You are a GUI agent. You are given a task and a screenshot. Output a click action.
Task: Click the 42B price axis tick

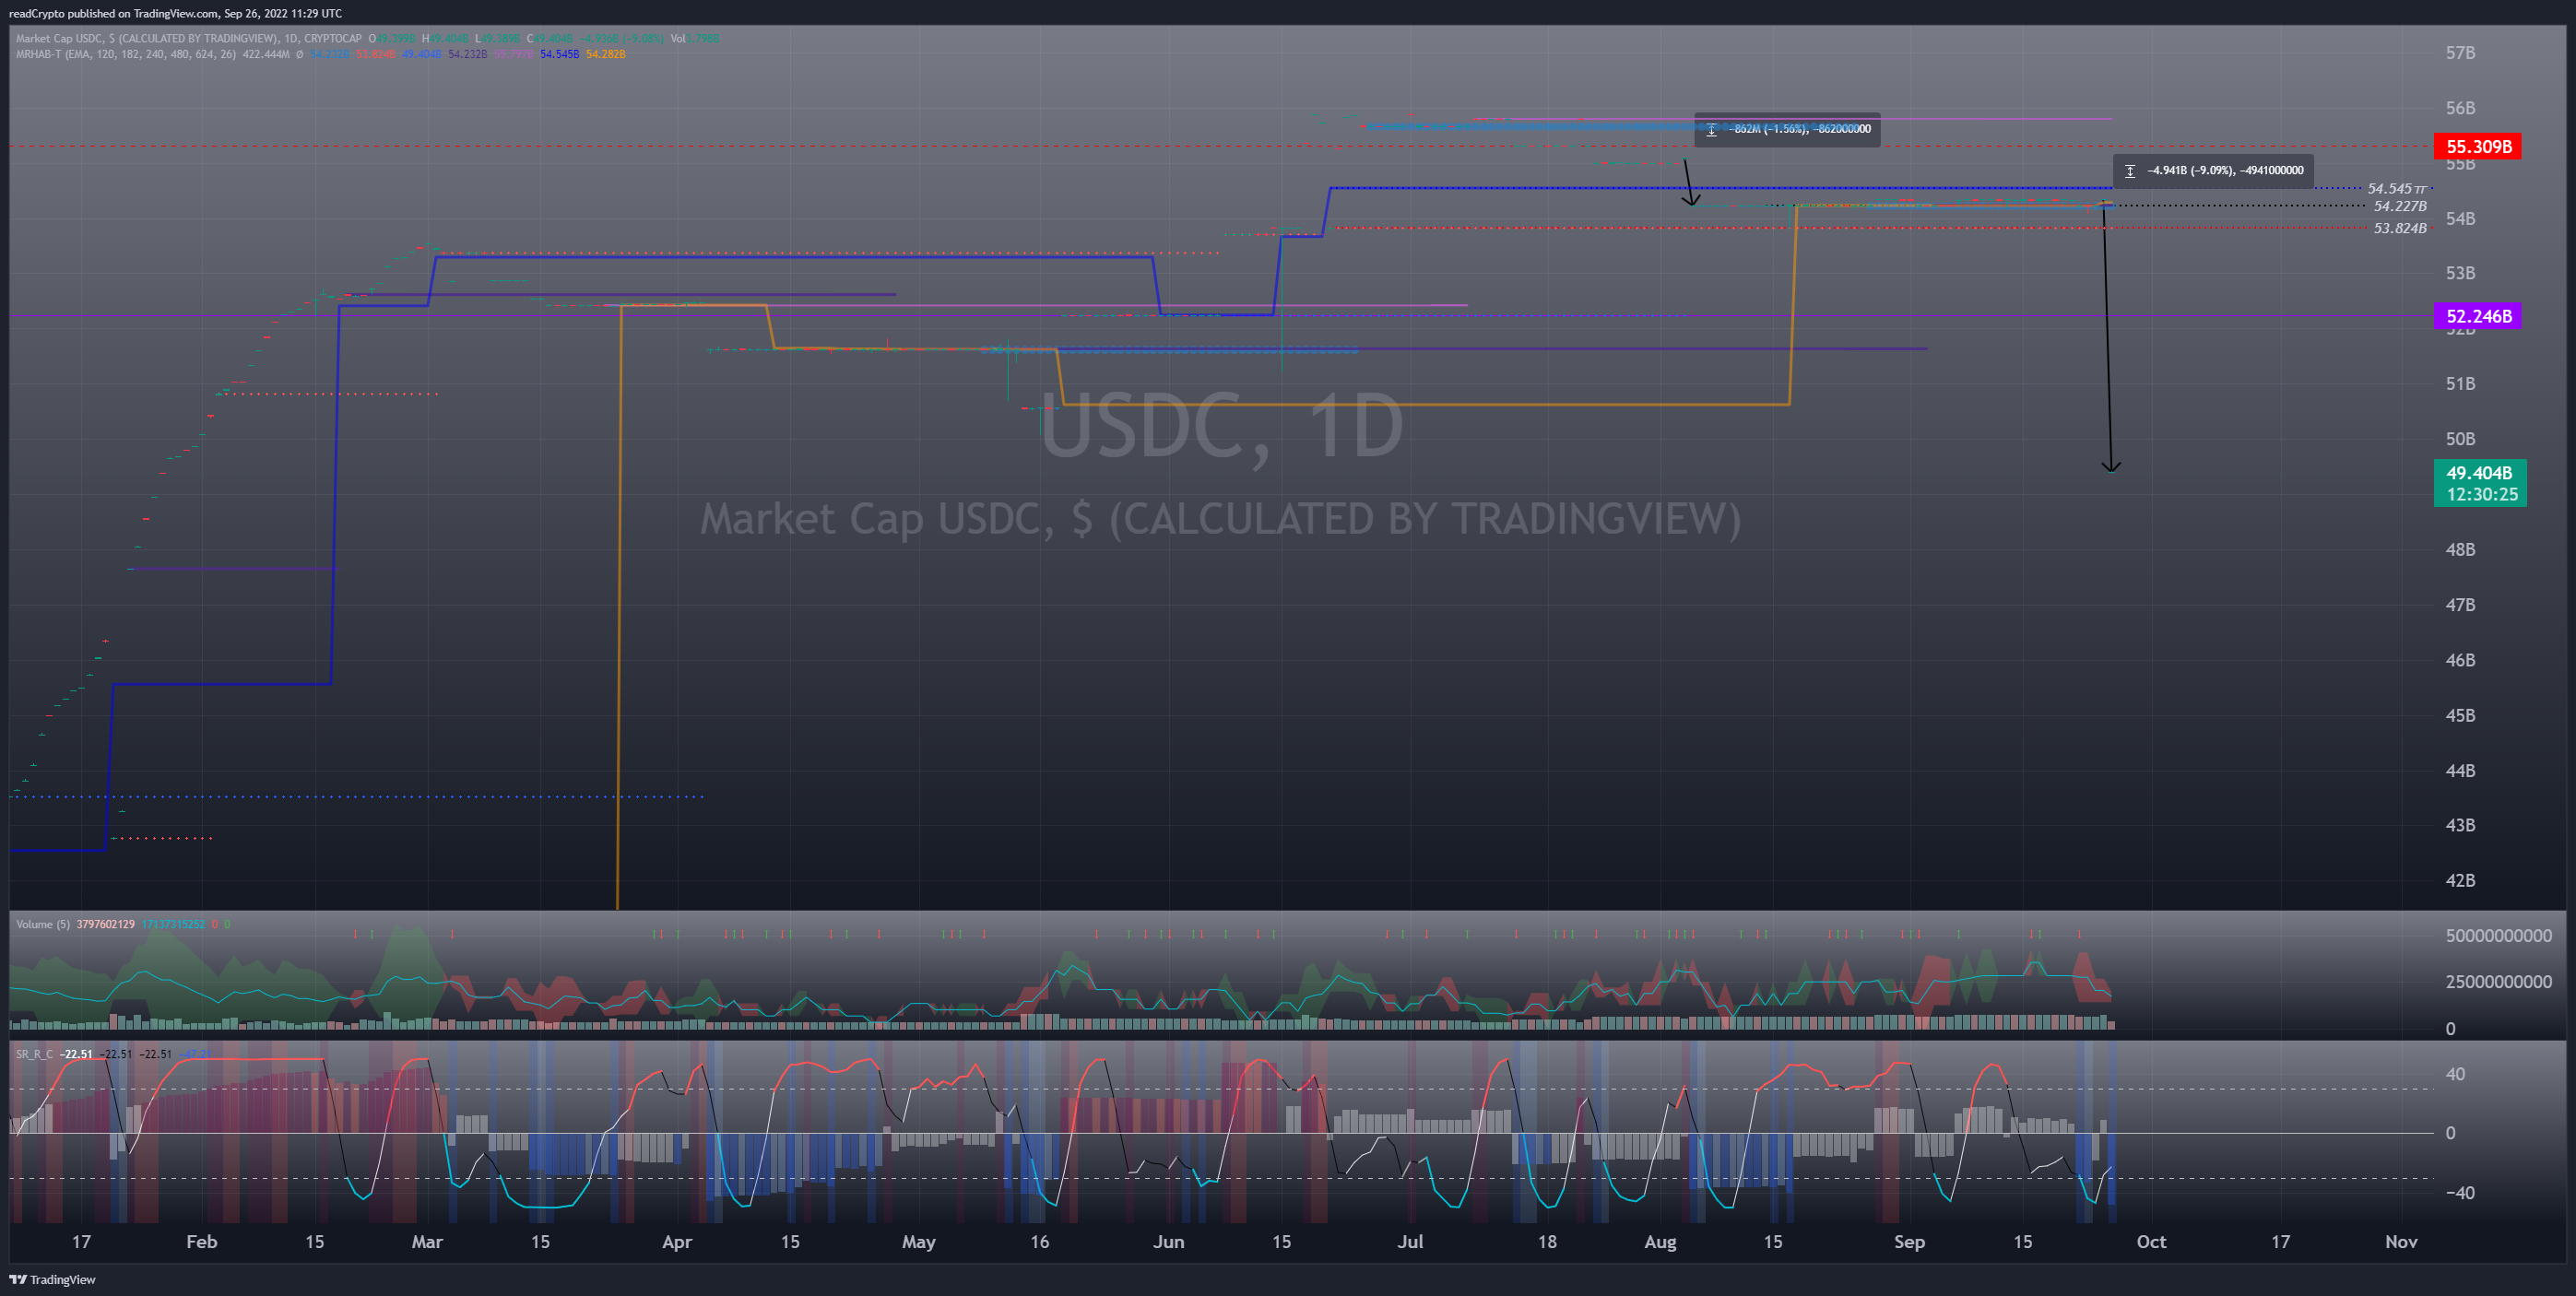pos(2460,881)
